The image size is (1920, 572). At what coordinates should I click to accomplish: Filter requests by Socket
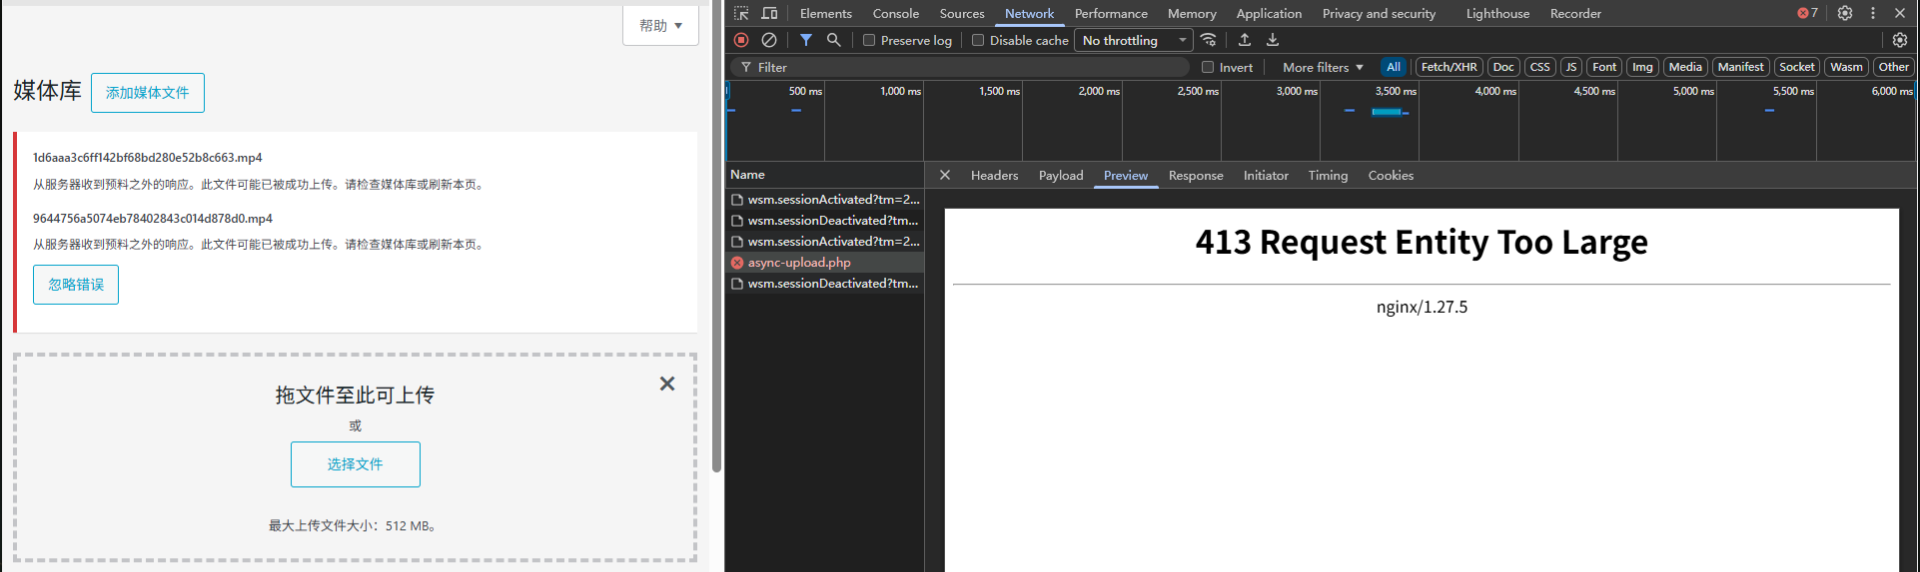1797,67
